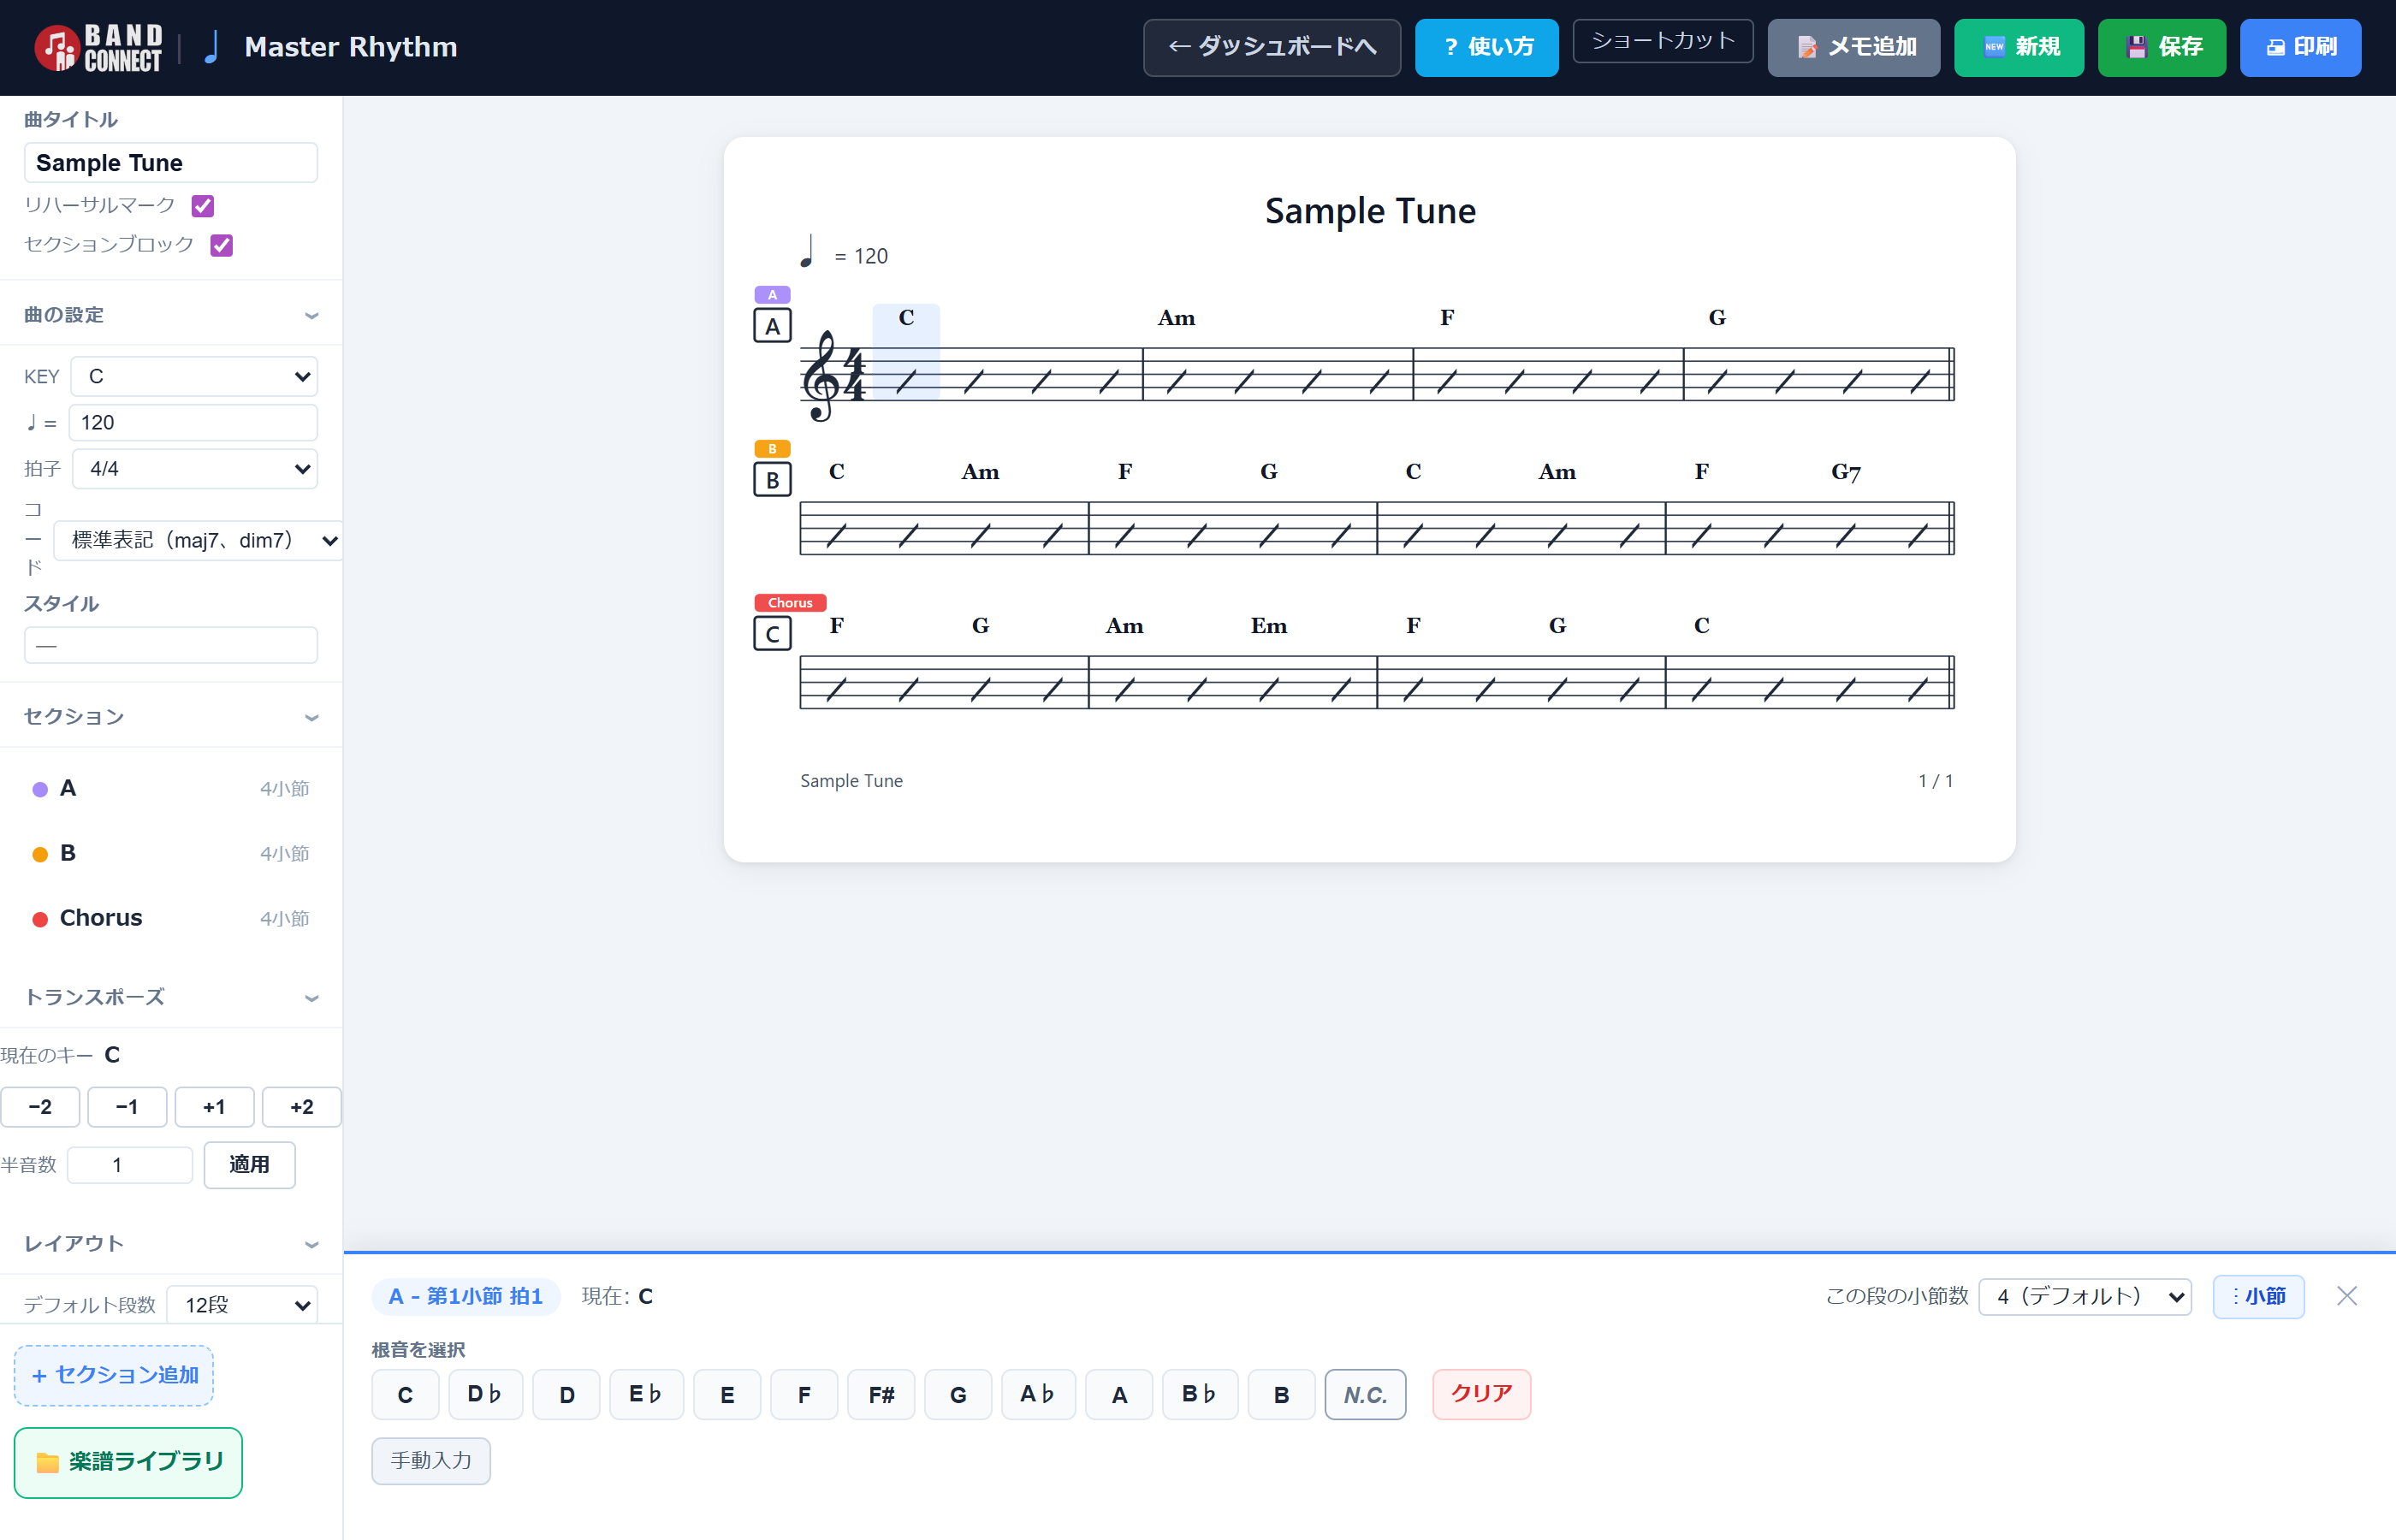Click the 適用 apply button
The width and height of the screenshot is (2396, 1540).
coord(249,1165)
